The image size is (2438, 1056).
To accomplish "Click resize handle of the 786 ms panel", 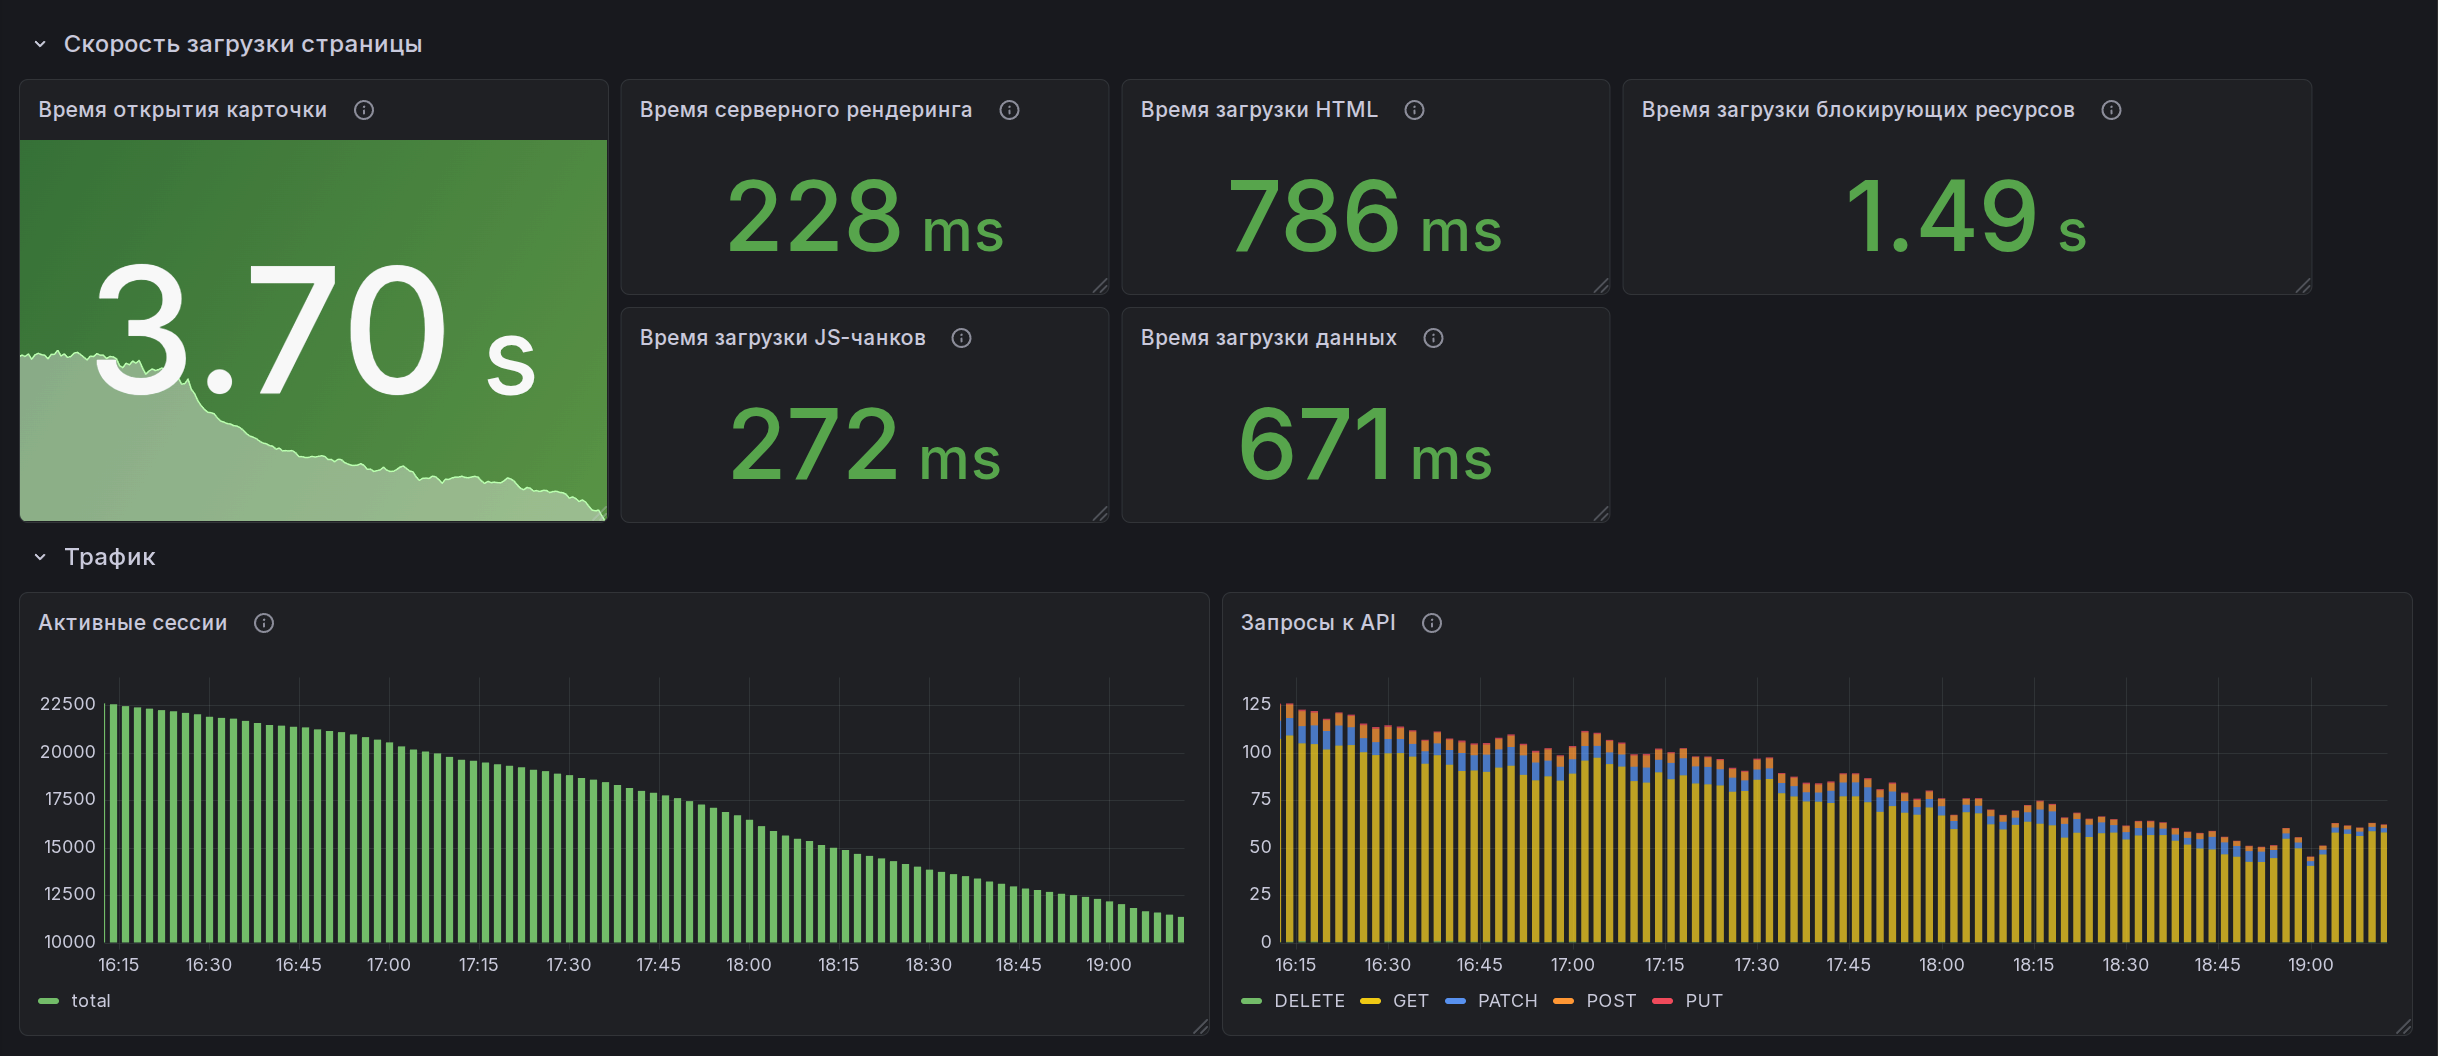I will (1601, 286).
